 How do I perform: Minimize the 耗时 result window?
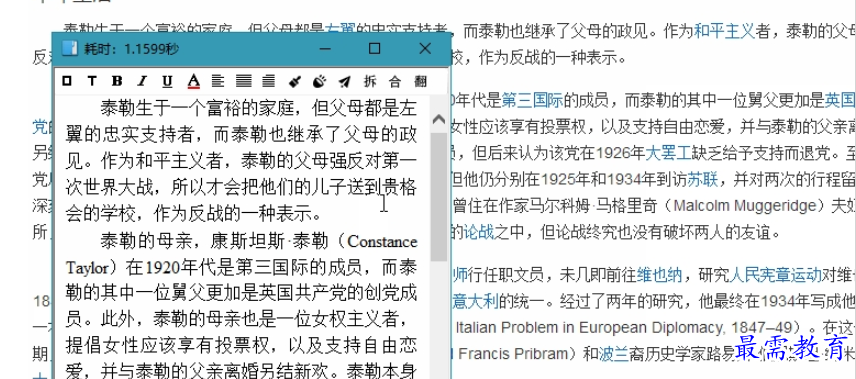coord(325,49)
